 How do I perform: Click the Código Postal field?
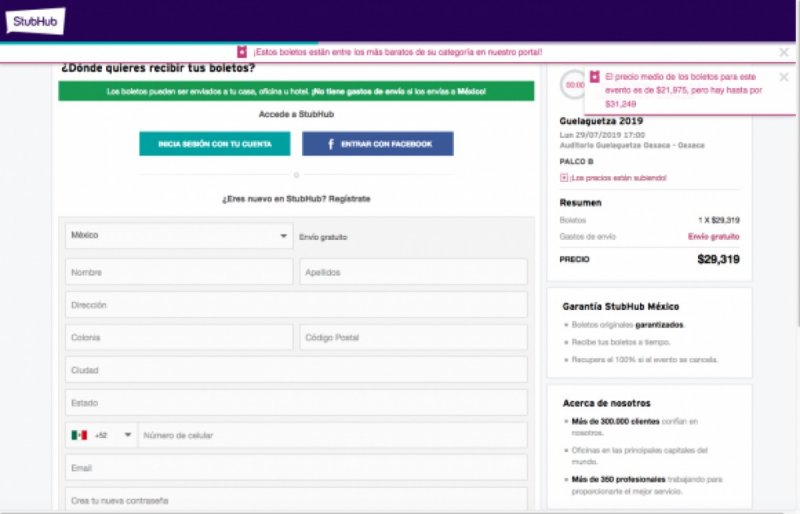413,338
